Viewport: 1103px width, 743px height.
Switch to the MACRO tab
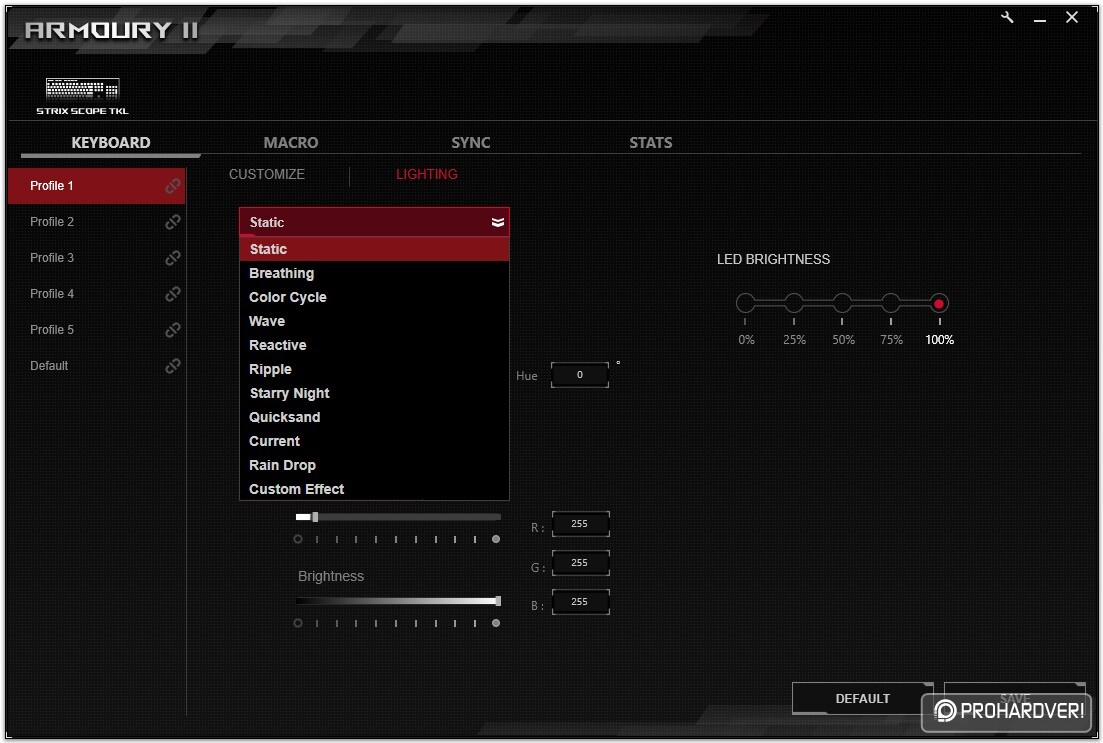point(291,142)
